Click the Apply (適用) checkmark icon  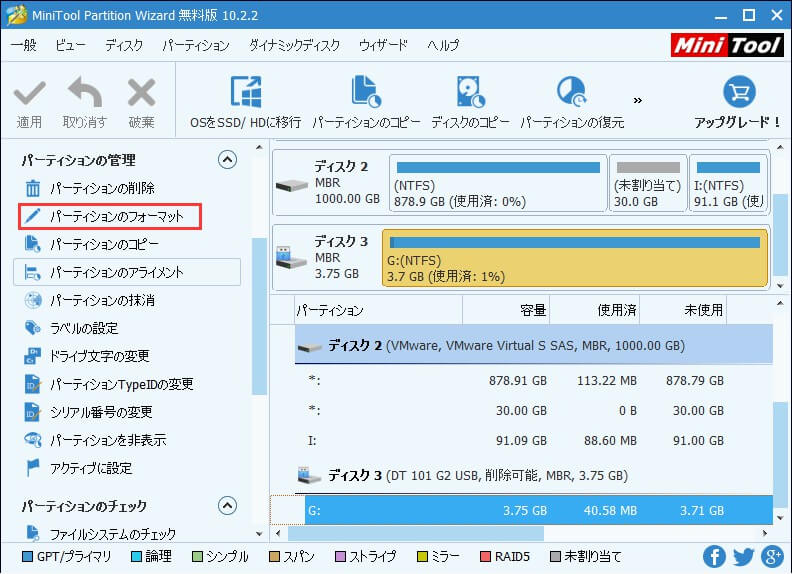[x=29, y=95]
